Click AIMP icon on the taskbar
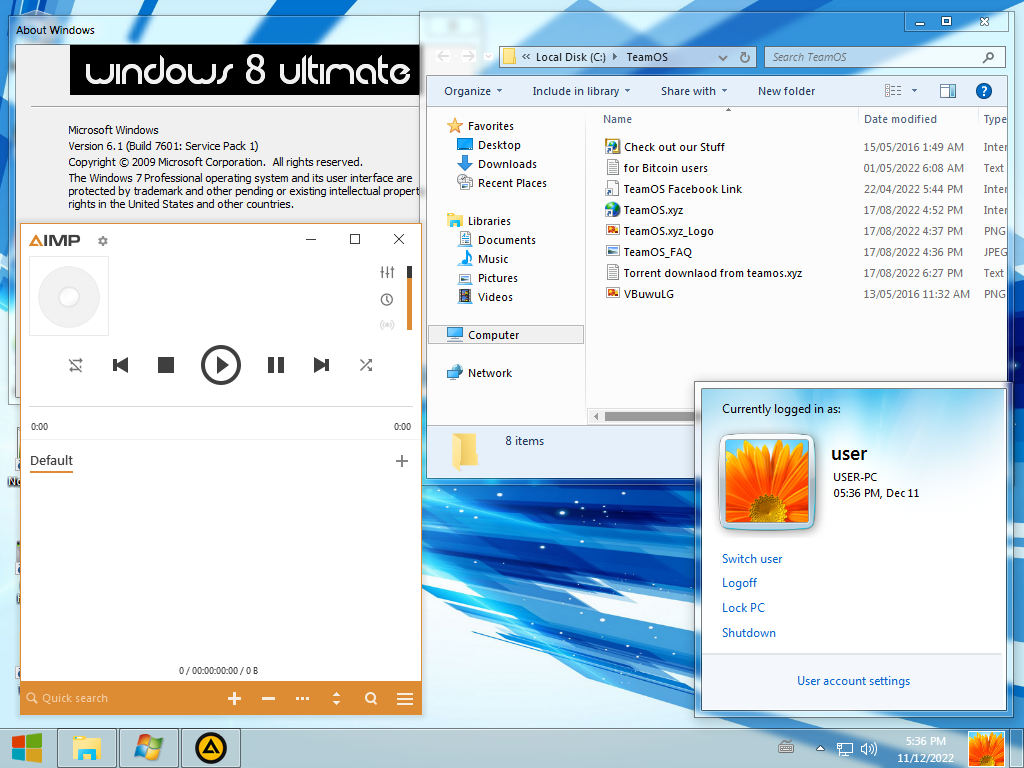1024x768 pixels. (210, 748)
